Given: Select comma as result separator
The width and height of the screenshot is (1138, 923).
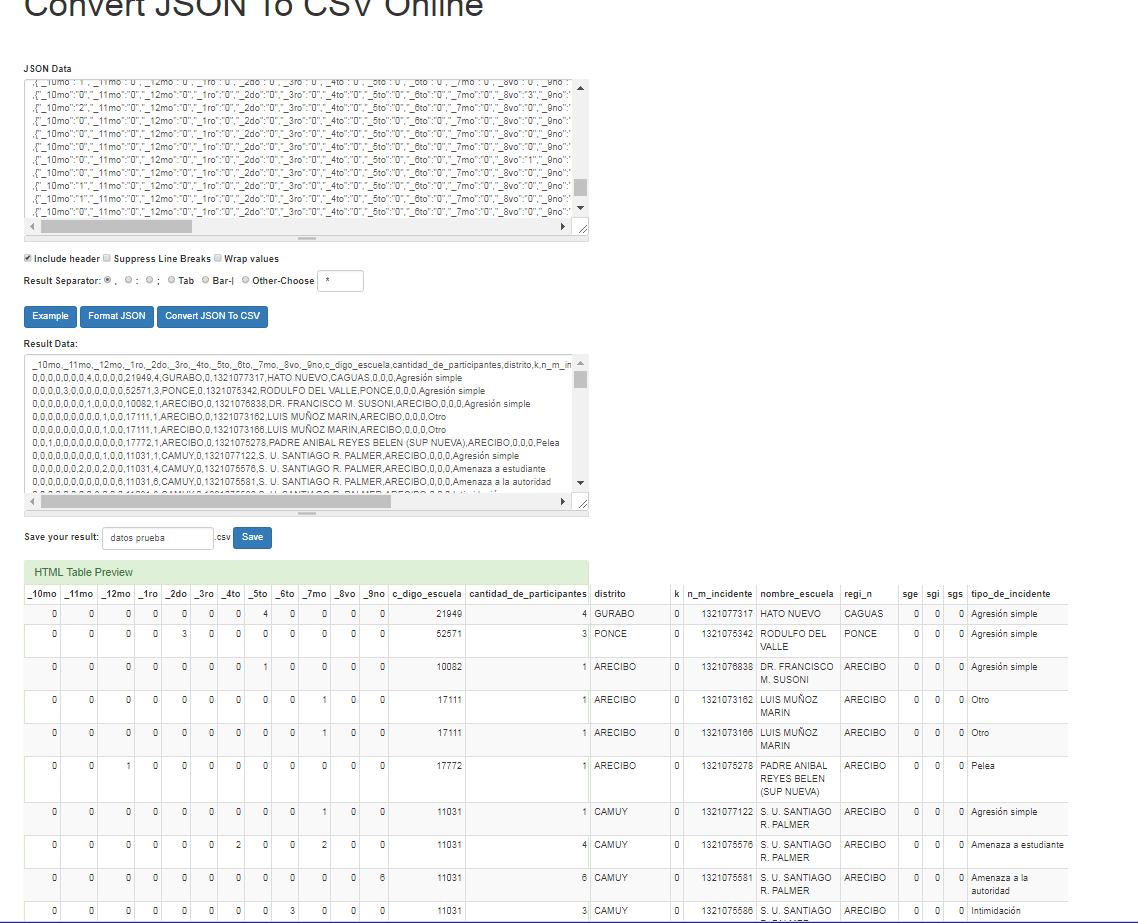Looking at the screenshot, I should (108, 280).
